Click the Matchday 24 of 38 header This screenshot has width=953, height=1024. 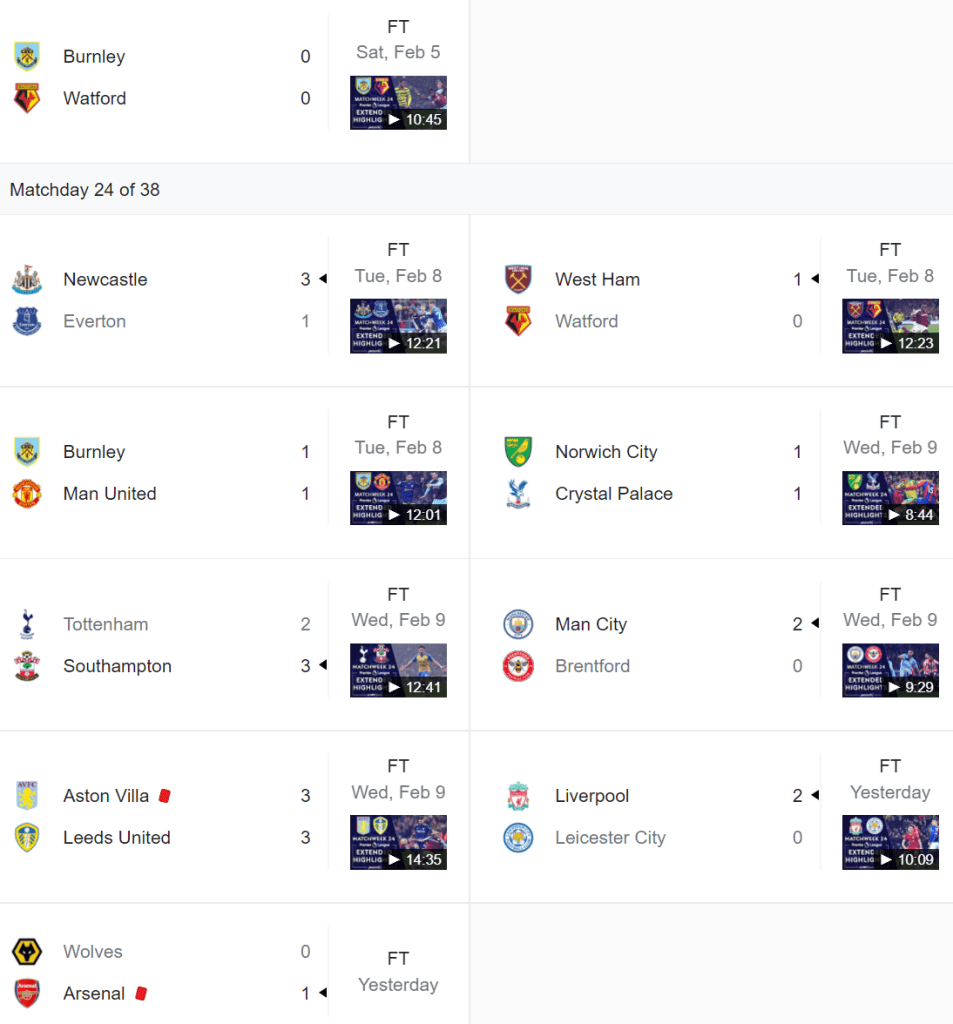(85, 190)
